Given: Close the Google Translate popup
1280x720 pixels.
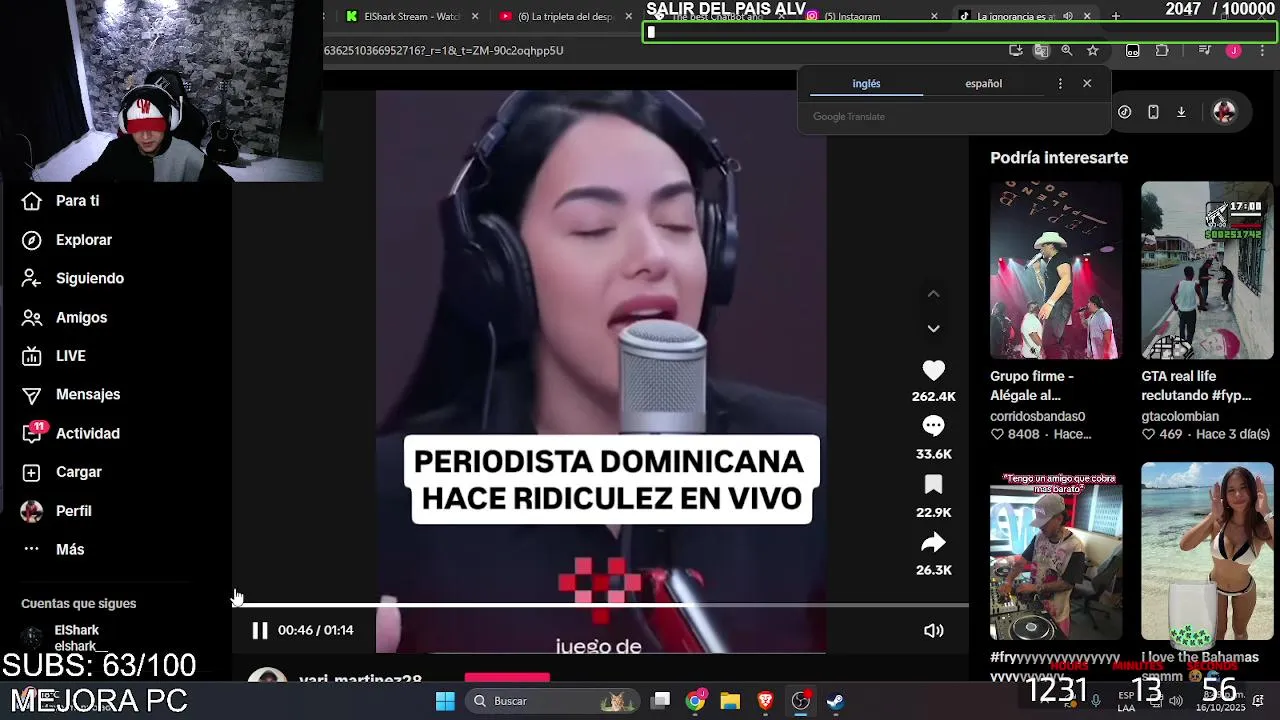Looking at the screenshot, I should click(1087, 84).
